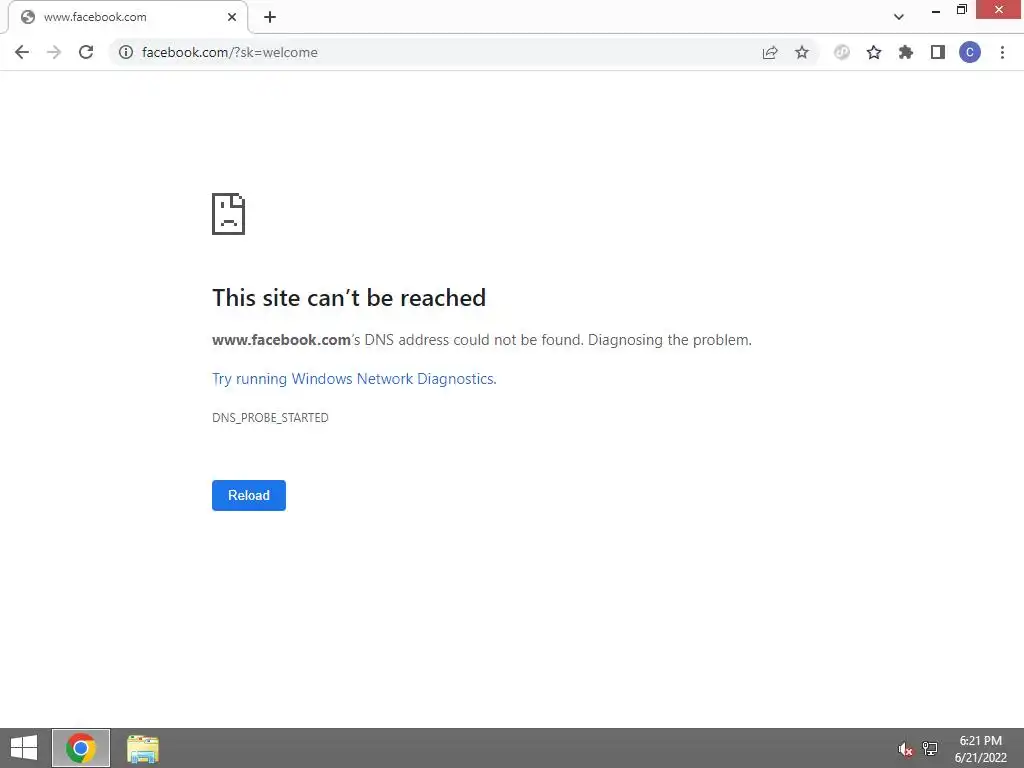
Task: Expand the tab search dropdown chevron
Action: tap(899, 17)
